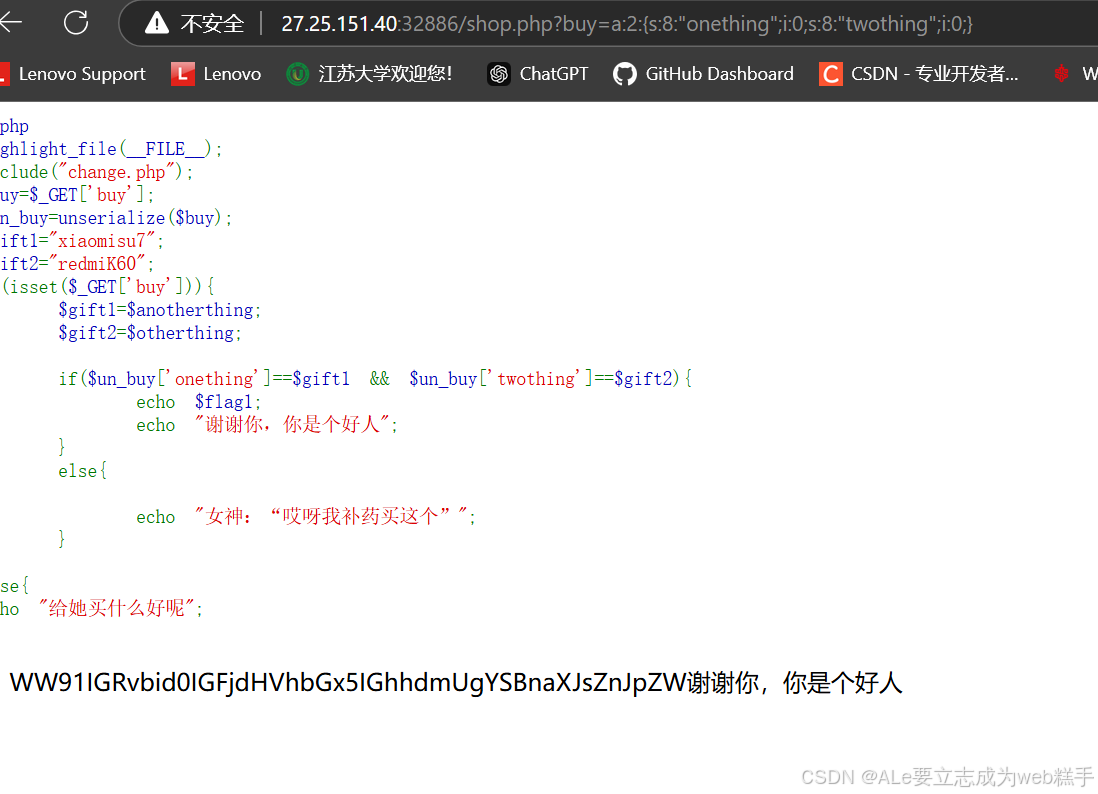Click the unserialize($buy) code line

point(116,218)
